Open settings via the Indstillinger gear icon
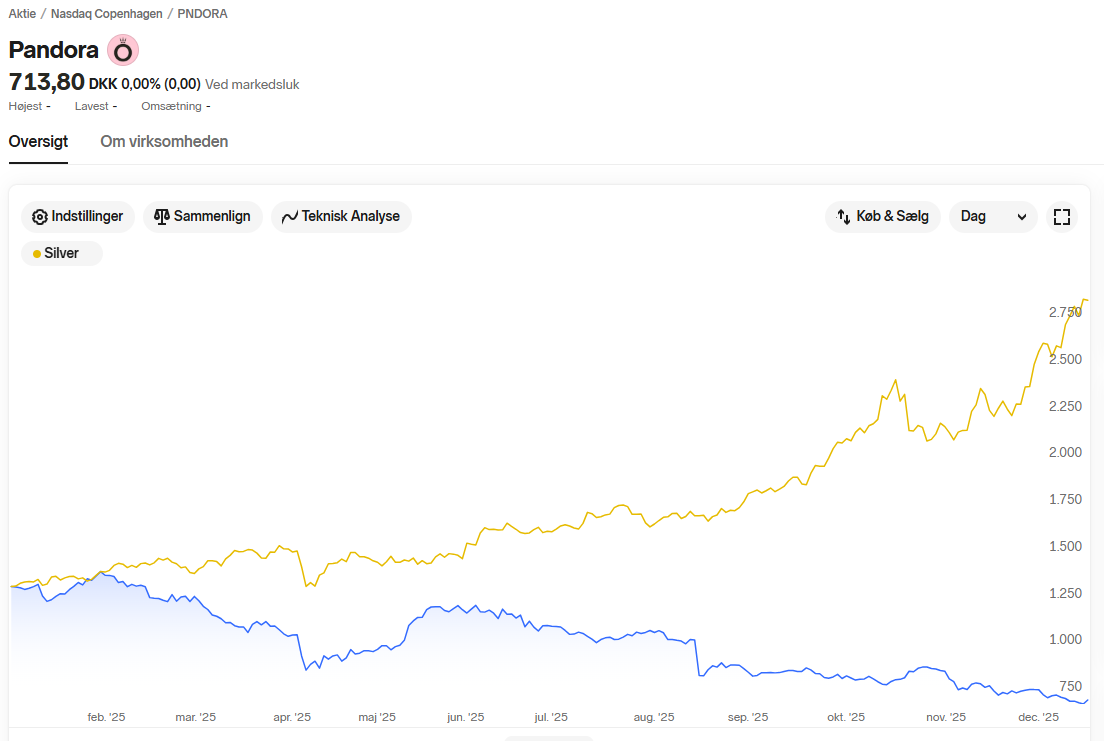 click(39, 217)
